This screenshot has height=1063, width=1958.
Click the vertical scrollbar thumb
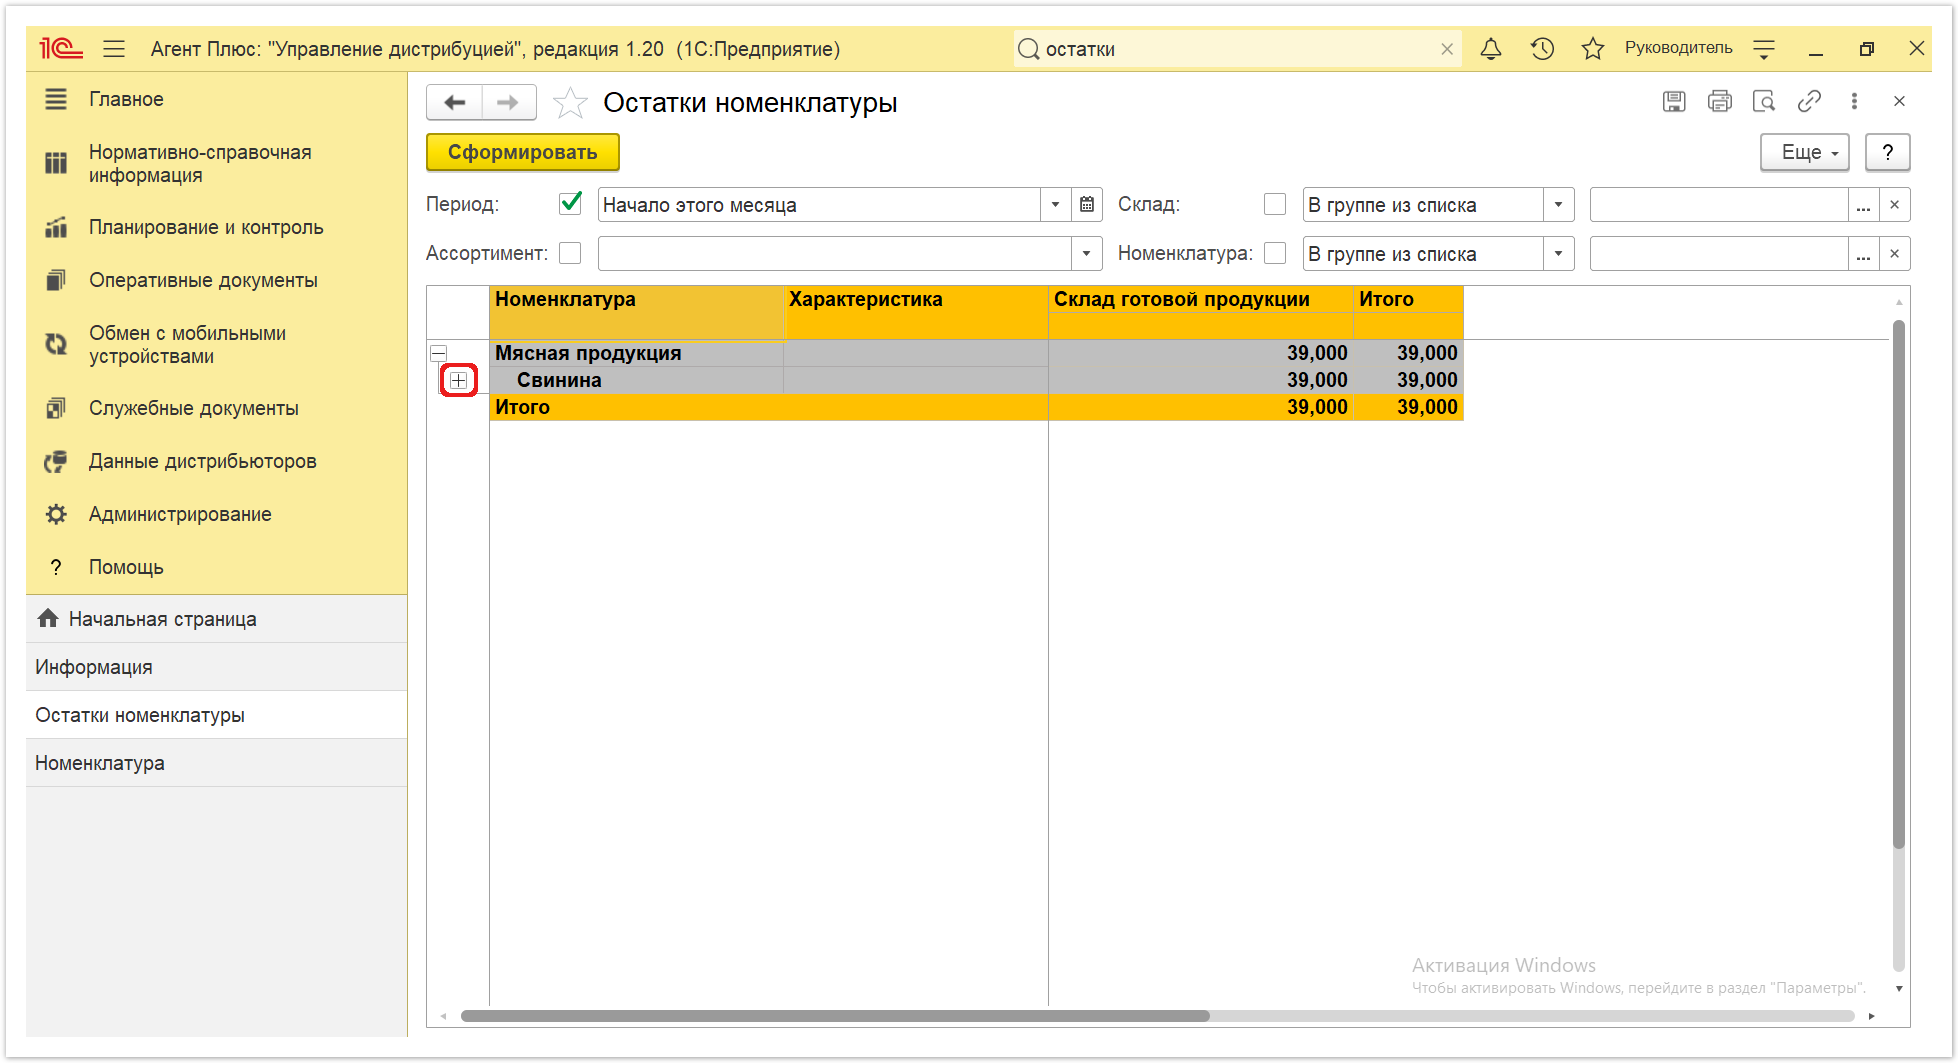click(x=1898, y=584)
